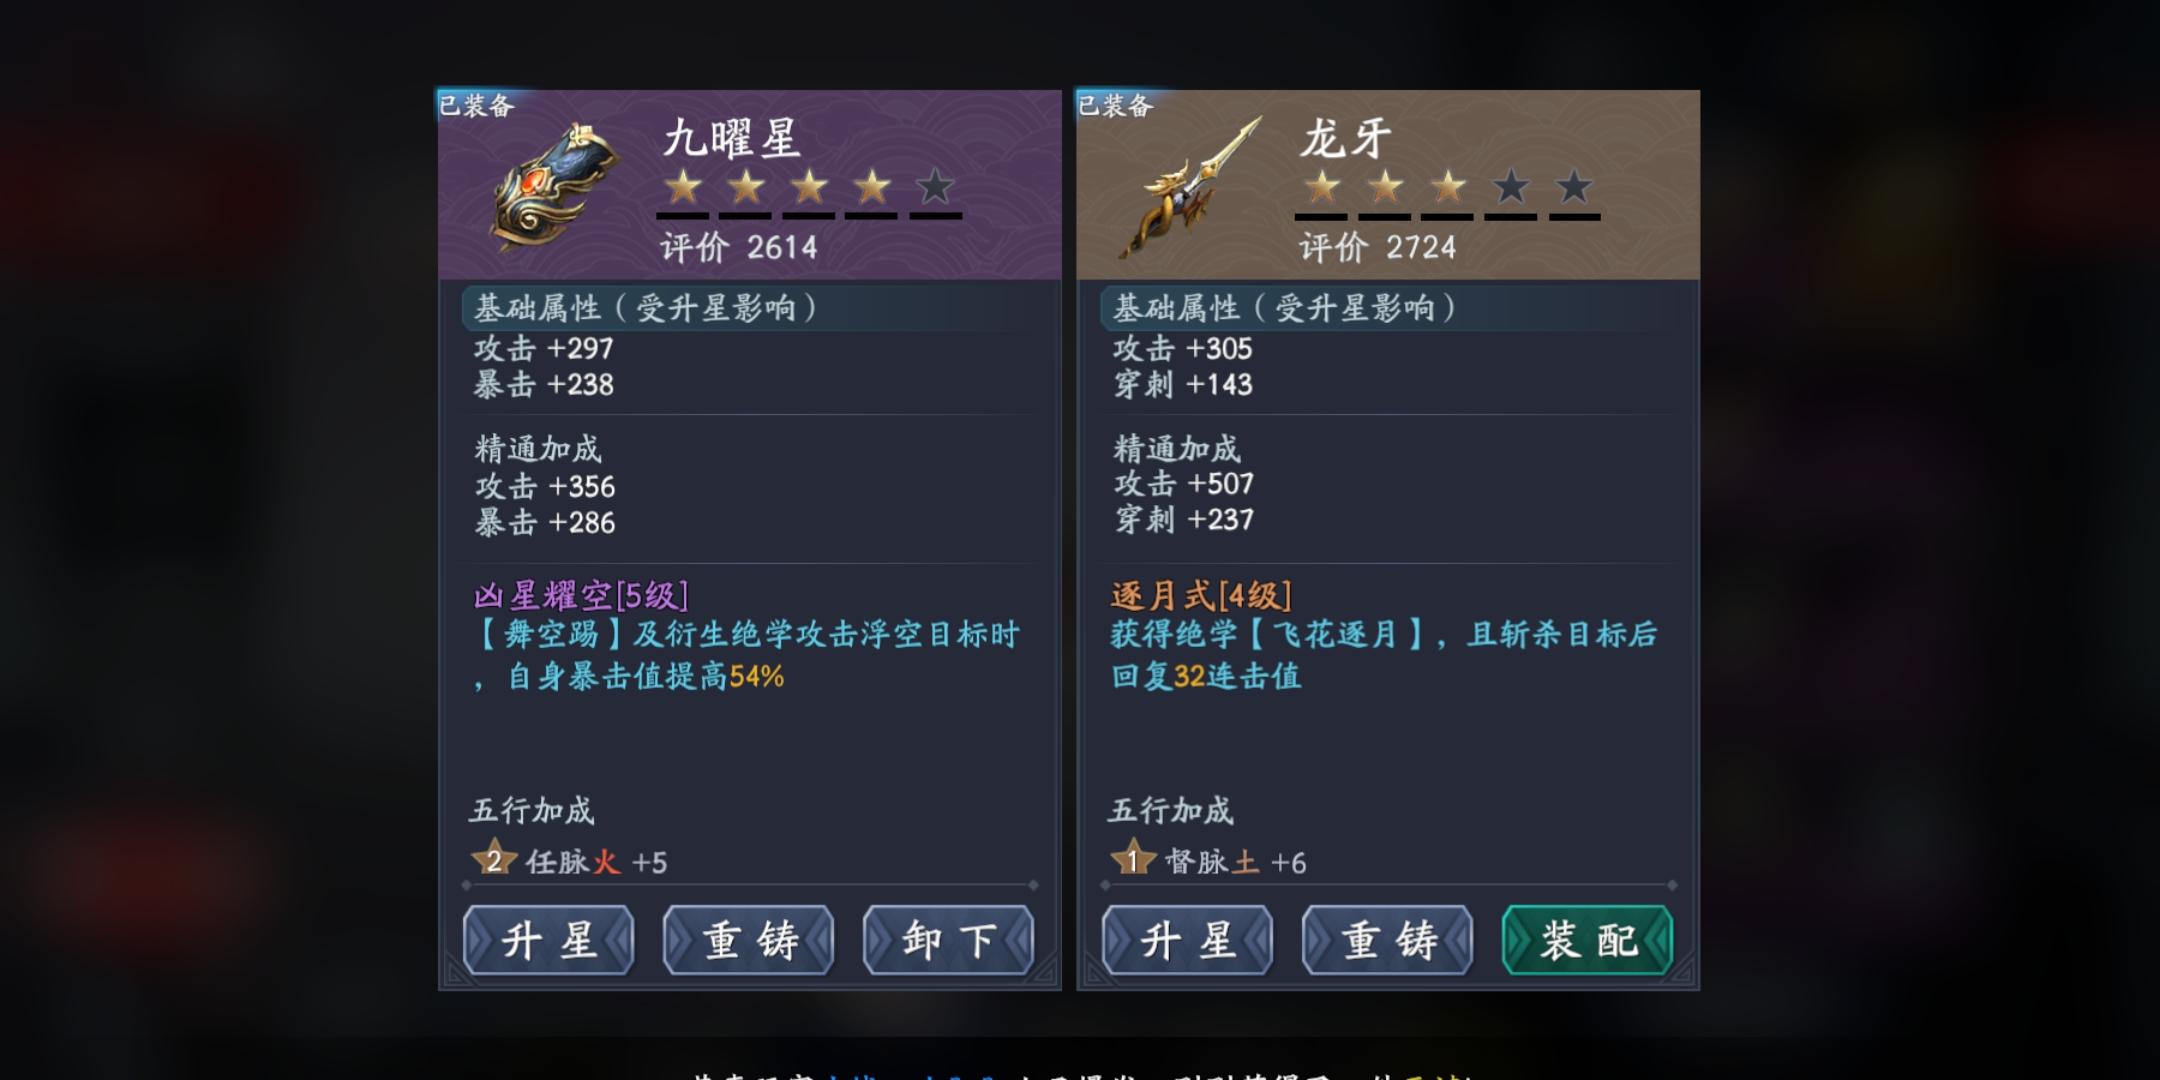This screenshot has height=1080, width=2160.
Task: Tap the star badge numbered 1 beside 督脉土
Action: (1132, 859)
